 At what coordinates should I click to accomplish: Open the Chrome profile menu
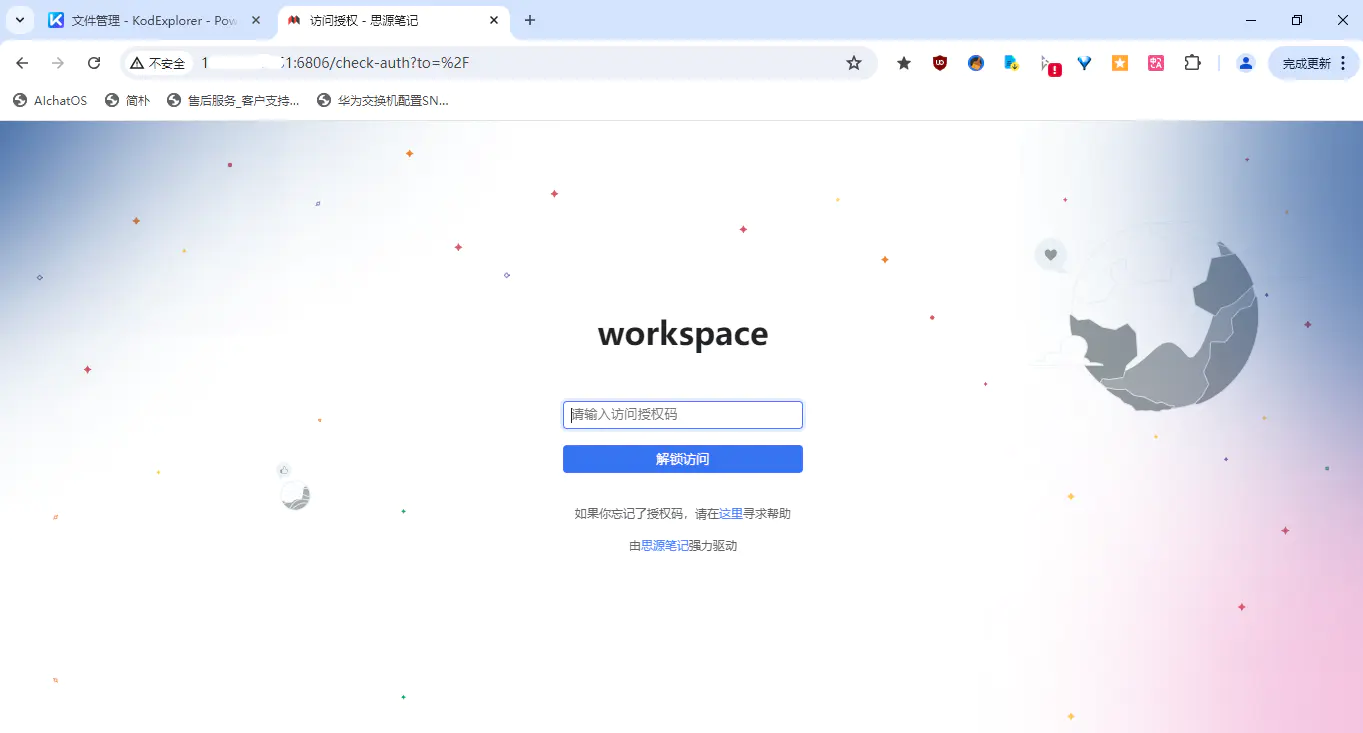click(x=1246, y=63)
